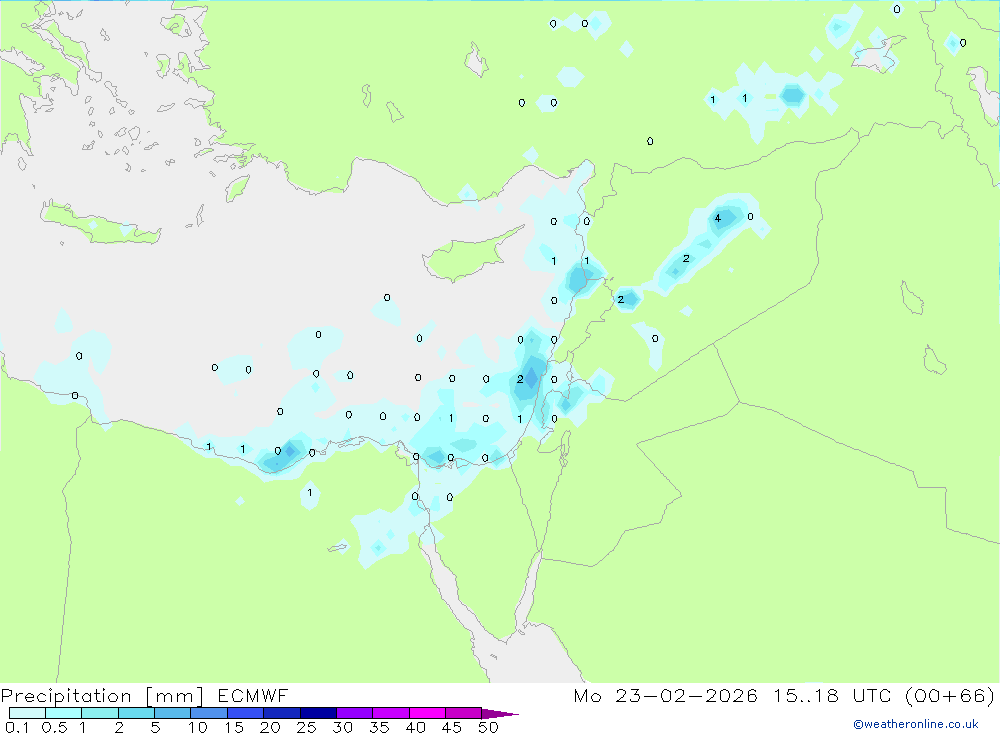Viewport: 1000px width, 733px height.
Task: Click the island of Crete on the map
Action: click(x=102, y=223)
